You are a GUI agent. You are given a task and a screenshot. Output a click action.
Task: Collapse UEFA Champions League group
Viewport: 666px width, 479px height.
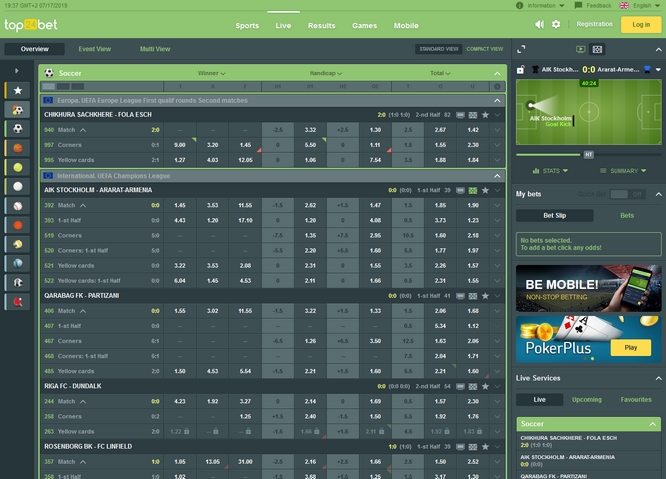pyautogui.click(x=497, y=176)
